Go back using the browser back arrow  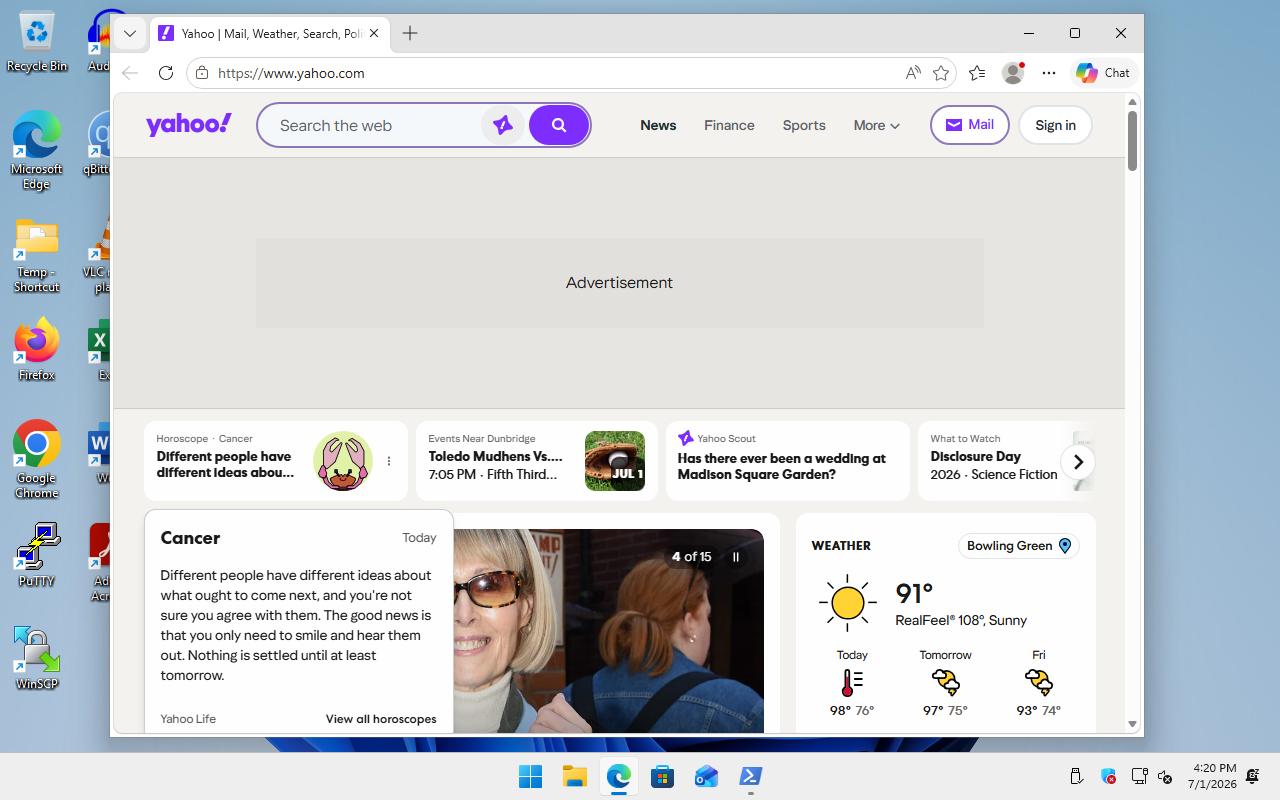click(130, 73)
